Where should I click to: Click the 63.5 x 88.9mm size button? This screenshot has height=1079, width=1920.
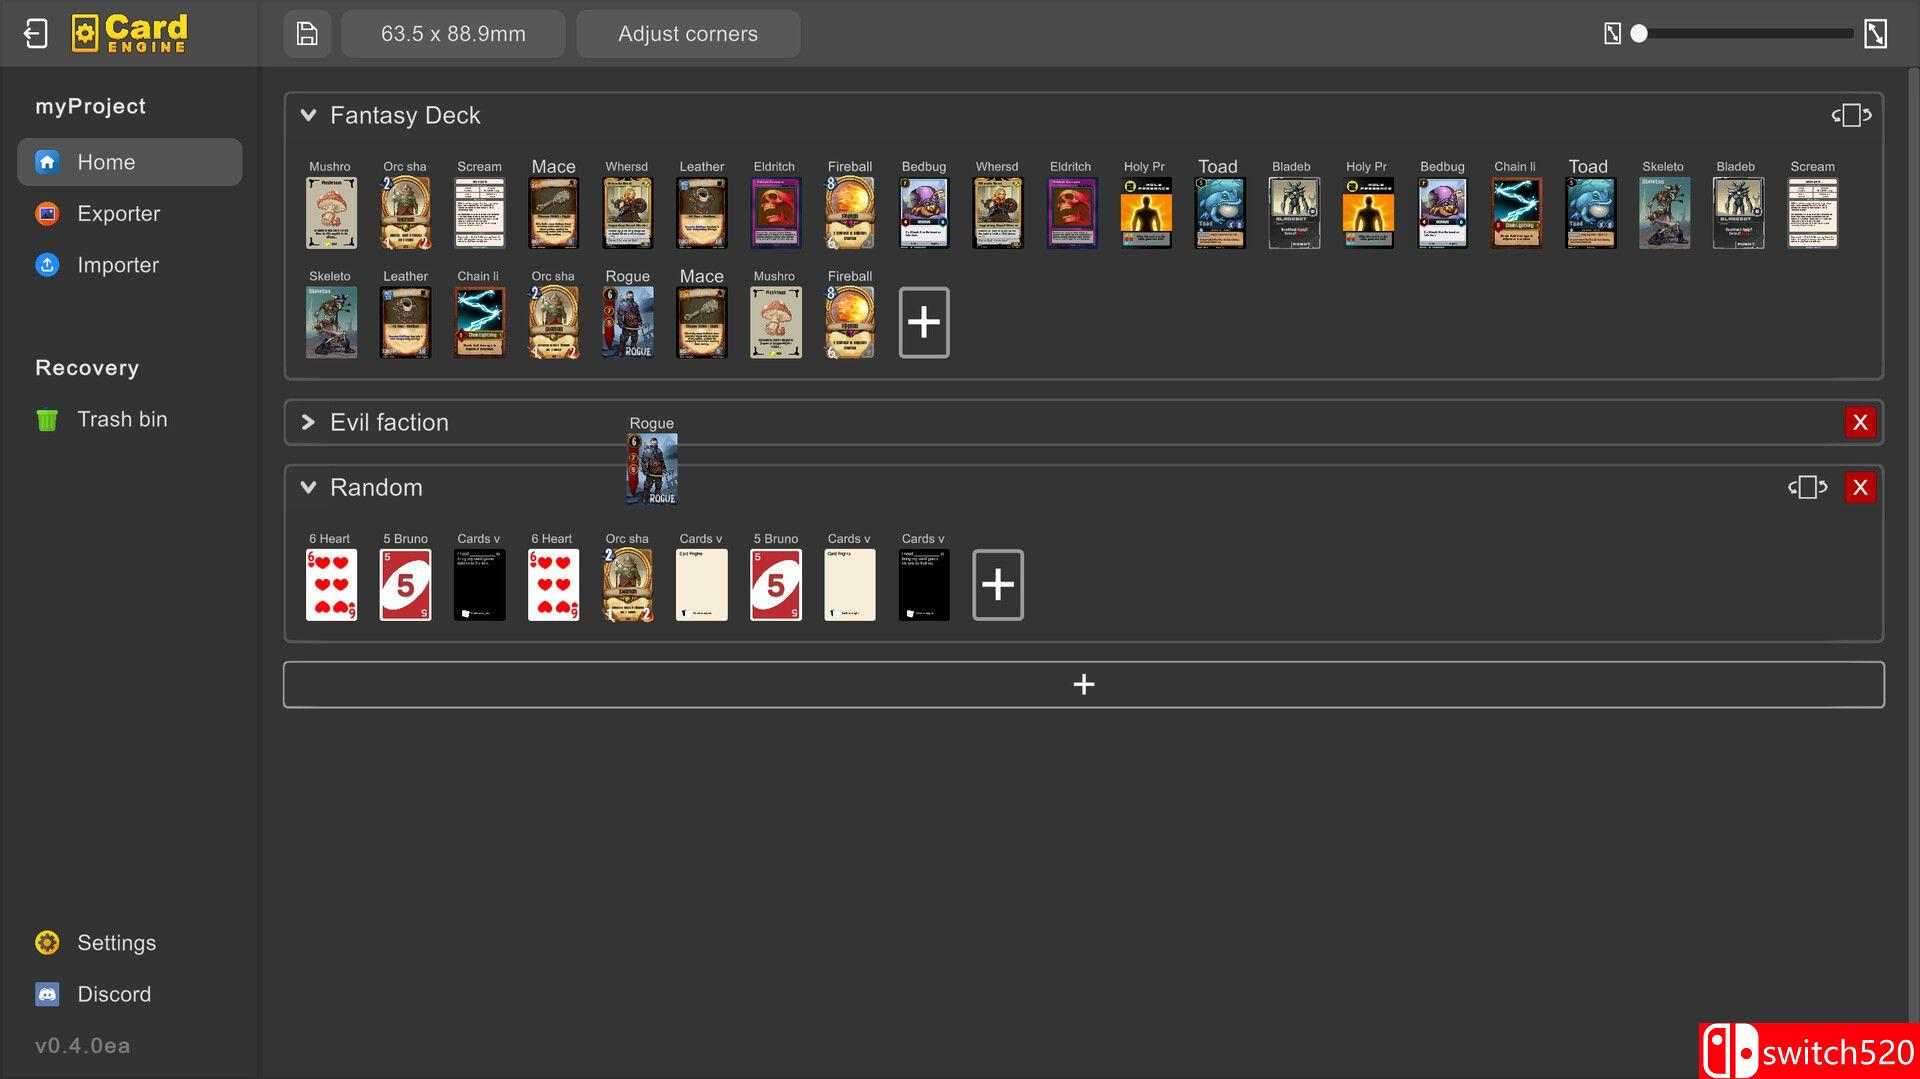[x=453, y=34]
